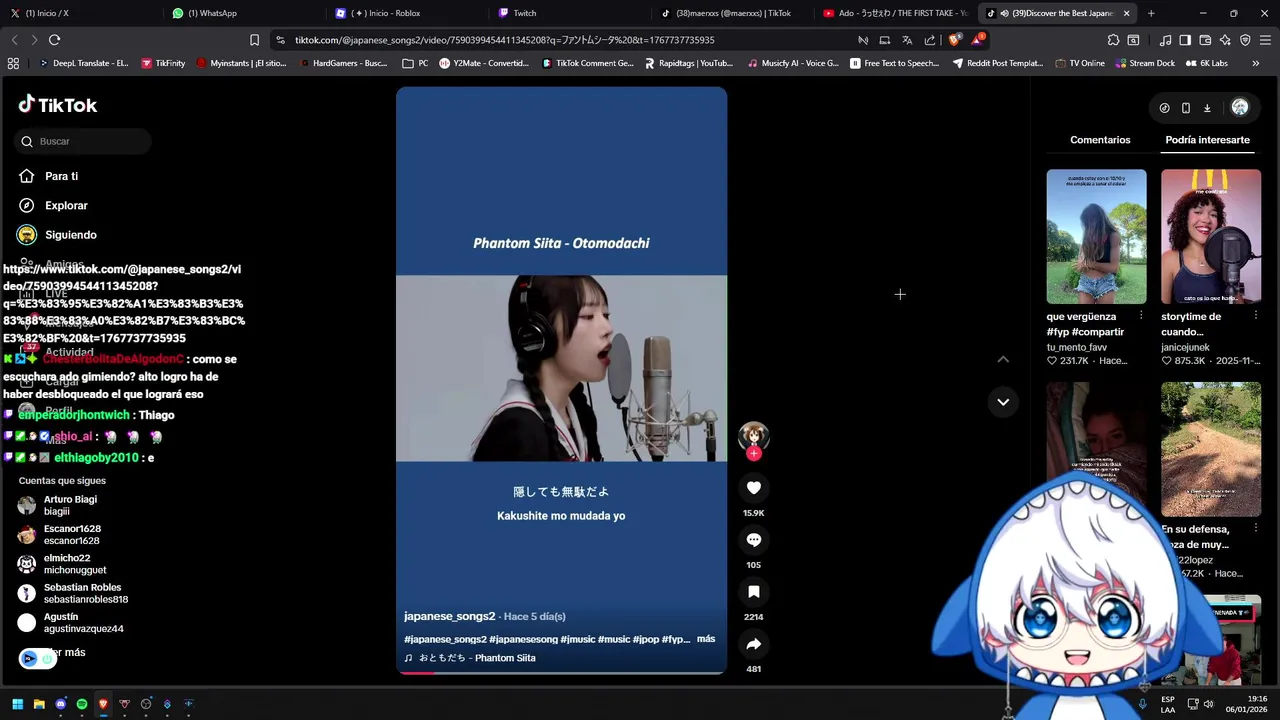Viewport: 1280px width, 720px height.
Task: Click the download arrow icon in TikTok header
Action: click(x=1207, y=108)
